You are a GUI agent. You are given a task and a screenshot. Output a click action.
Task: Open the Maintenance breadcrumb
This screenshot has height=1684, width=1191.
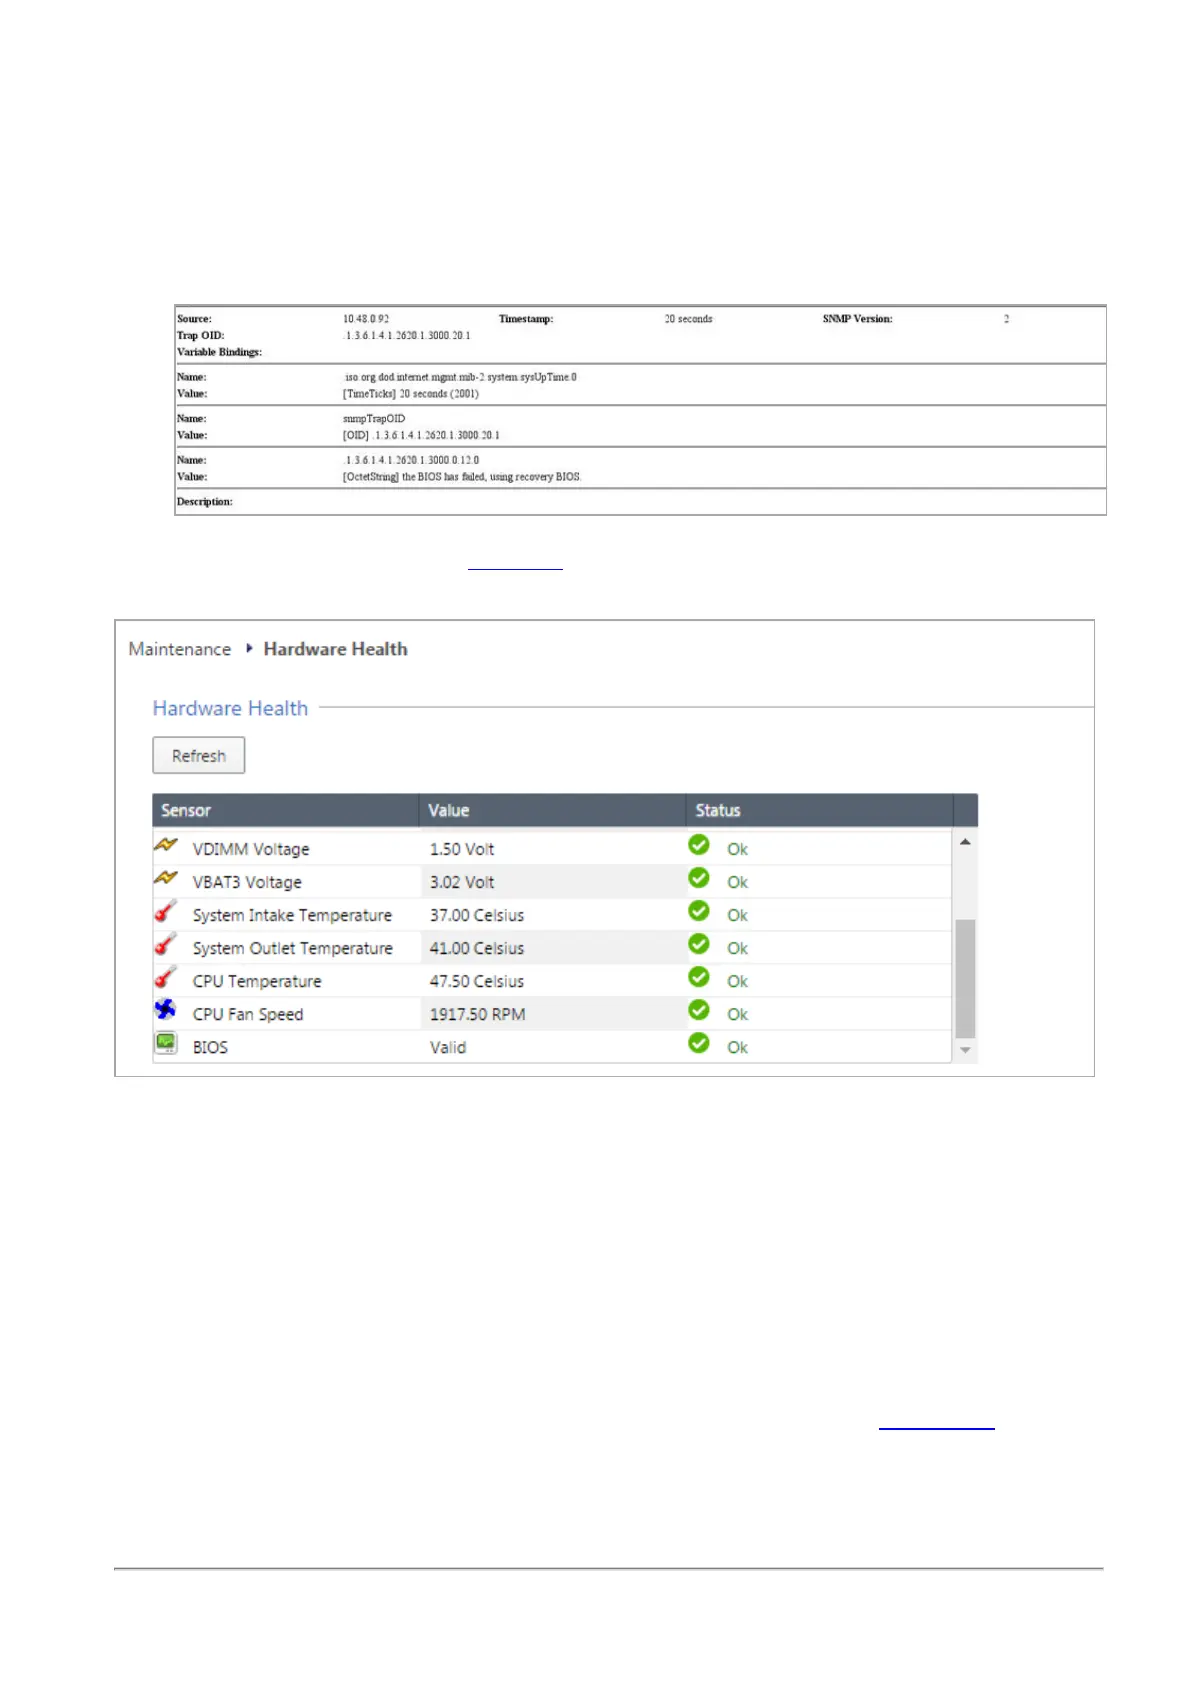pos(180,650)
